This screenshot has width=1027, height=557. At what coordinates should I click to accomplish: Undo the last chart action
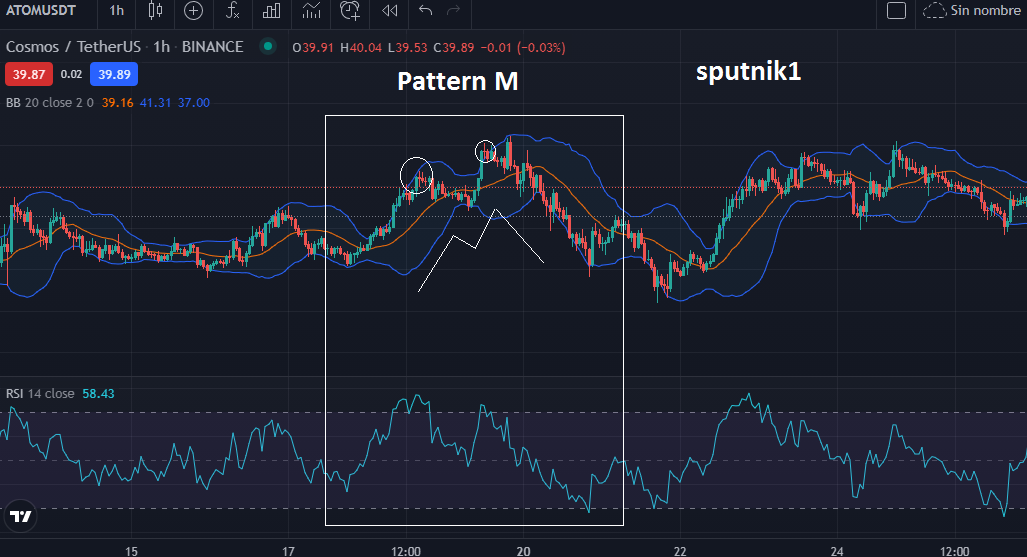(x=426, y=10)
